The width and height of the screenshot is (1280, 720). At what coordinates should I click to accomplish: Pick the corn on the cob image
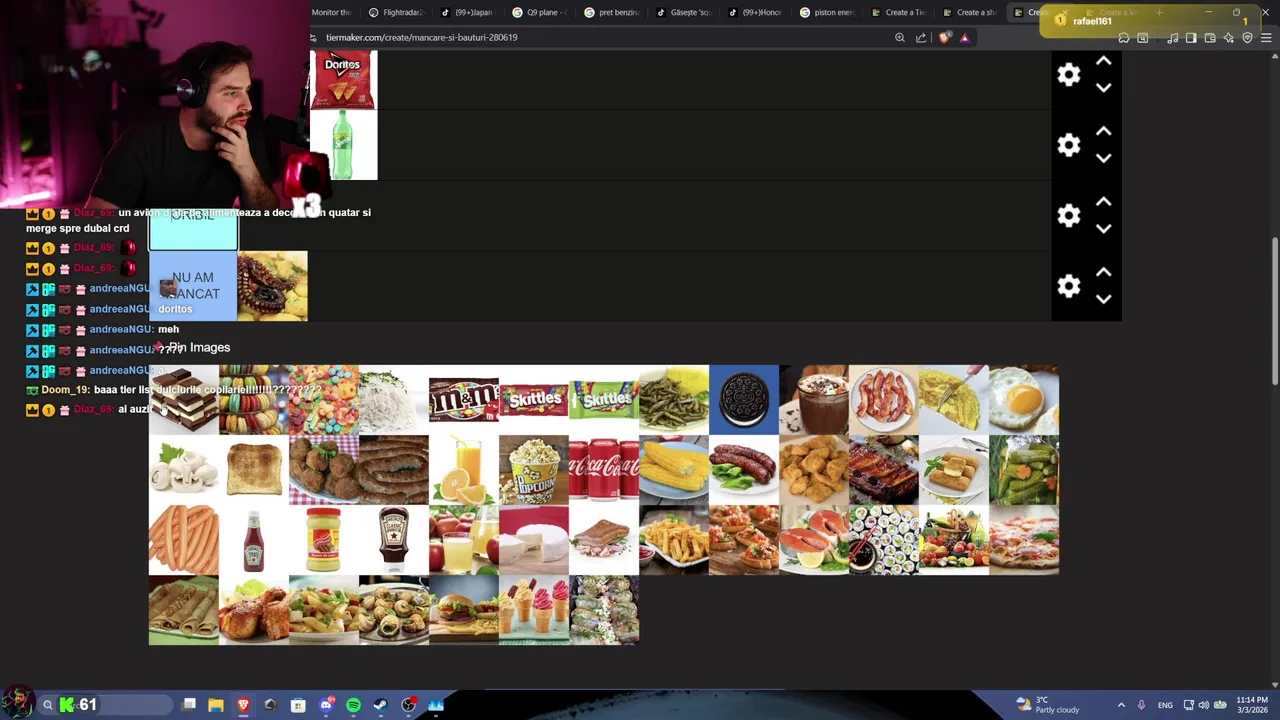(674, 470)
